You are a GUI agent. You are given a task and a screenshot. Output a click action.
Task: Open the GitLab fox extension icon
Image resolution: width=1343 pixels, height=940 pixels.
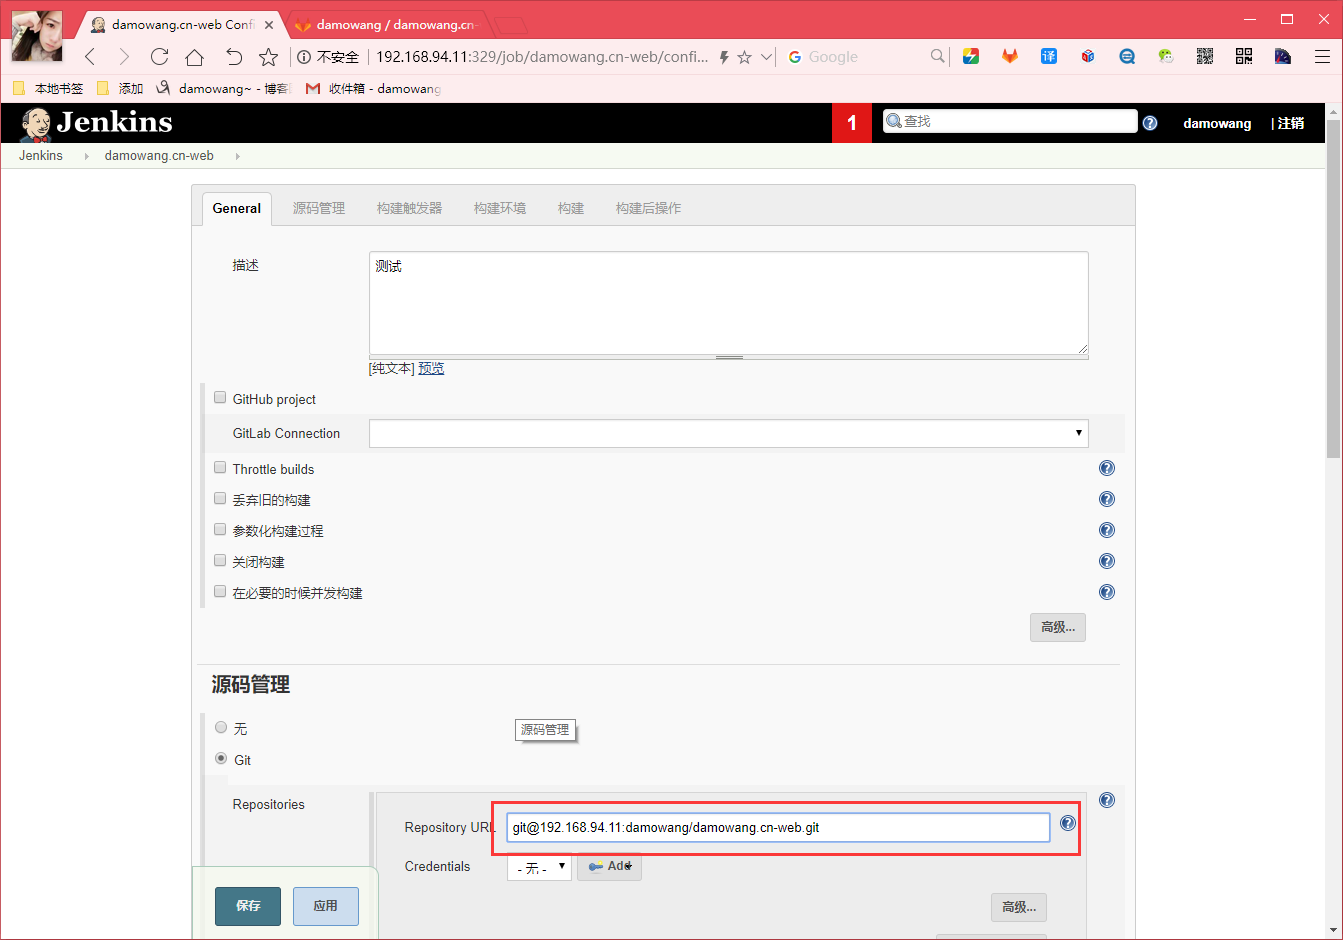pyautogui.click(x=1010, y=56)
